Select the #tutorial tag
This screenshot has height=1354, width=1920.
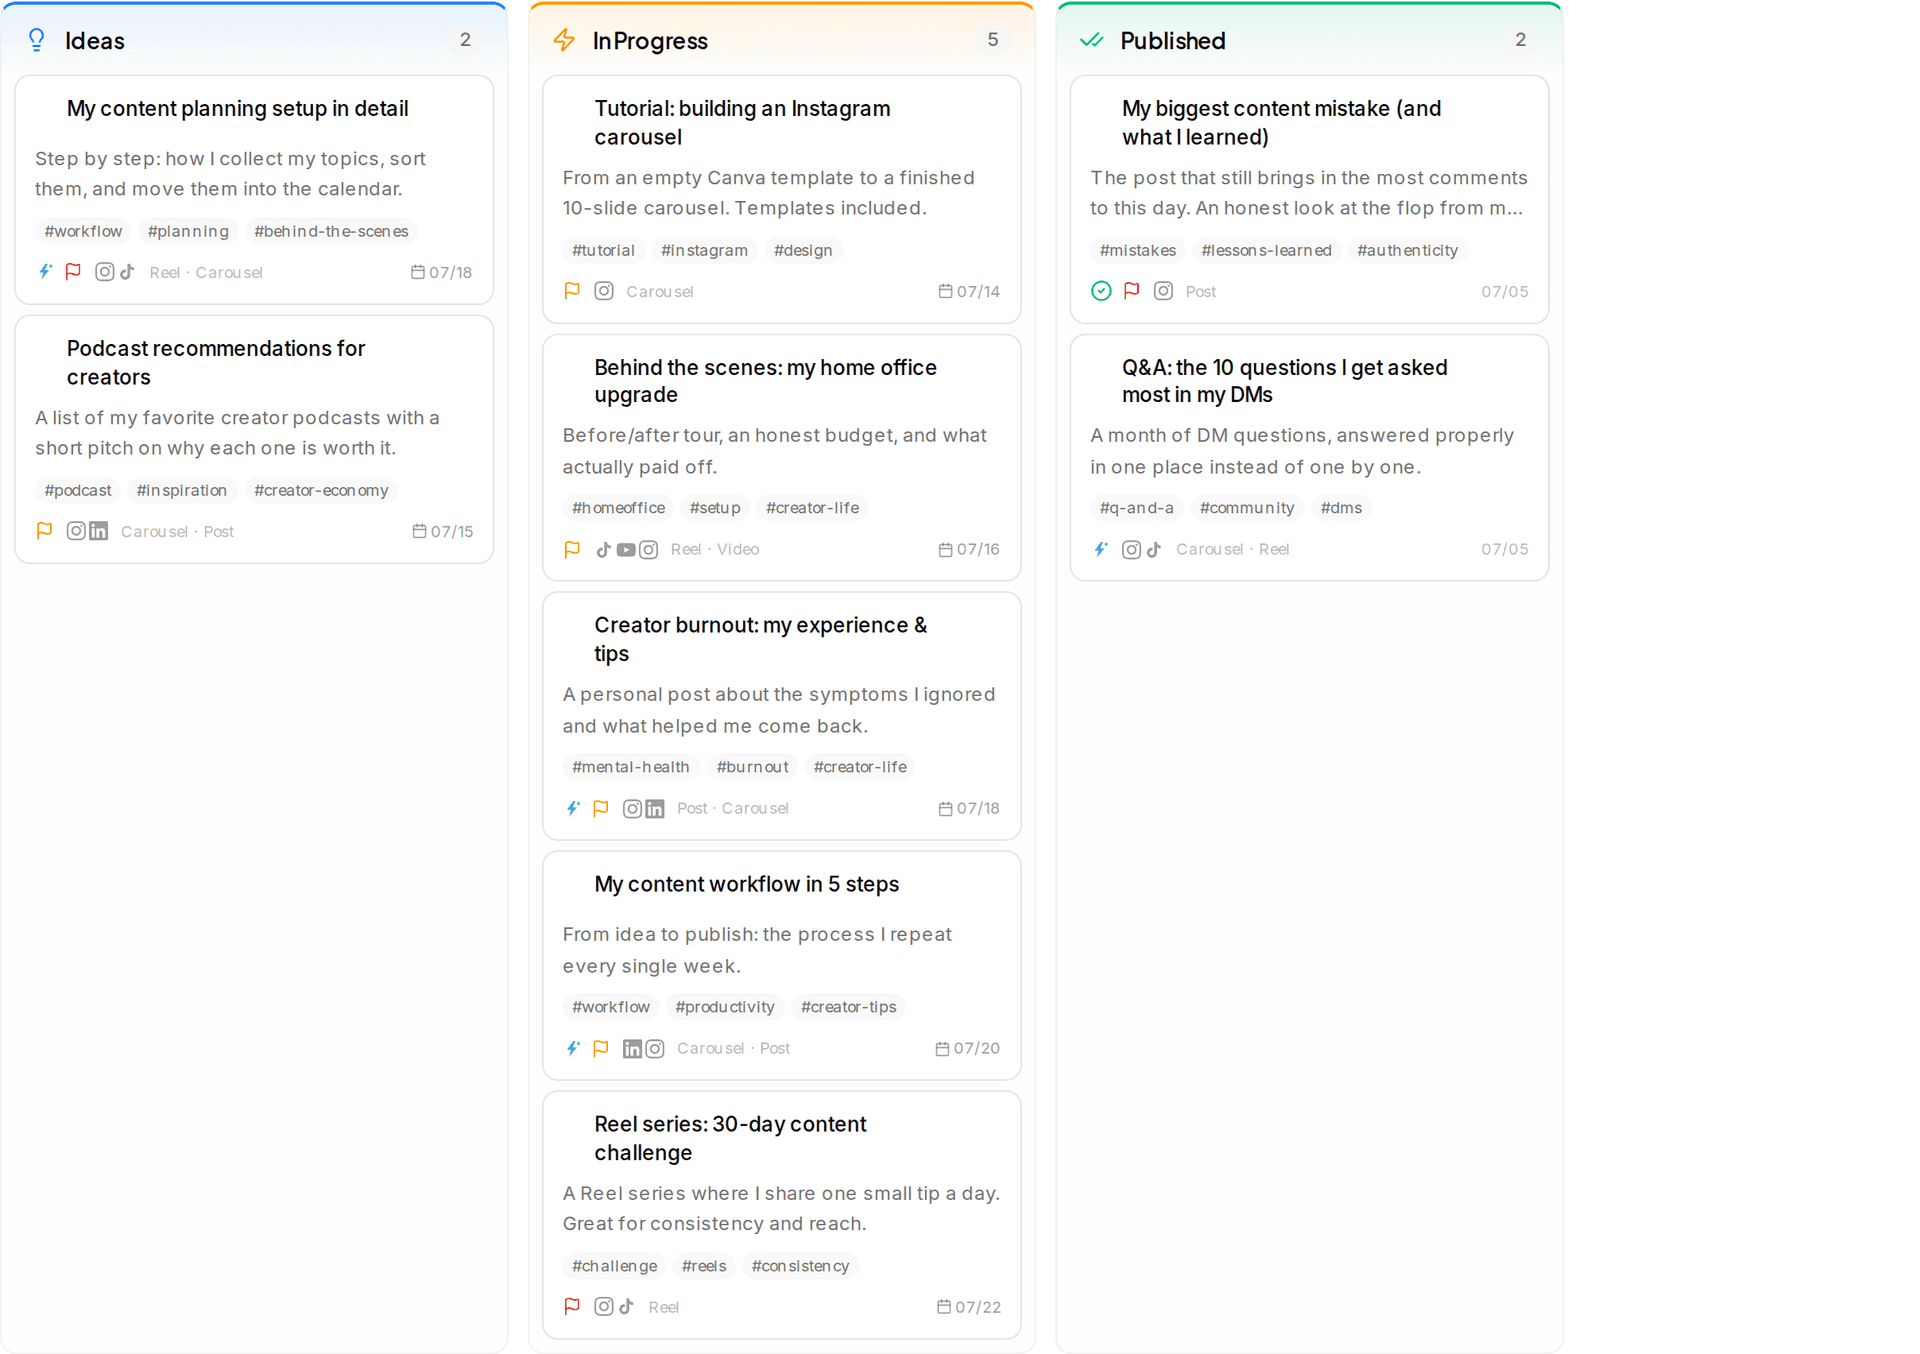tap(603, 250)
